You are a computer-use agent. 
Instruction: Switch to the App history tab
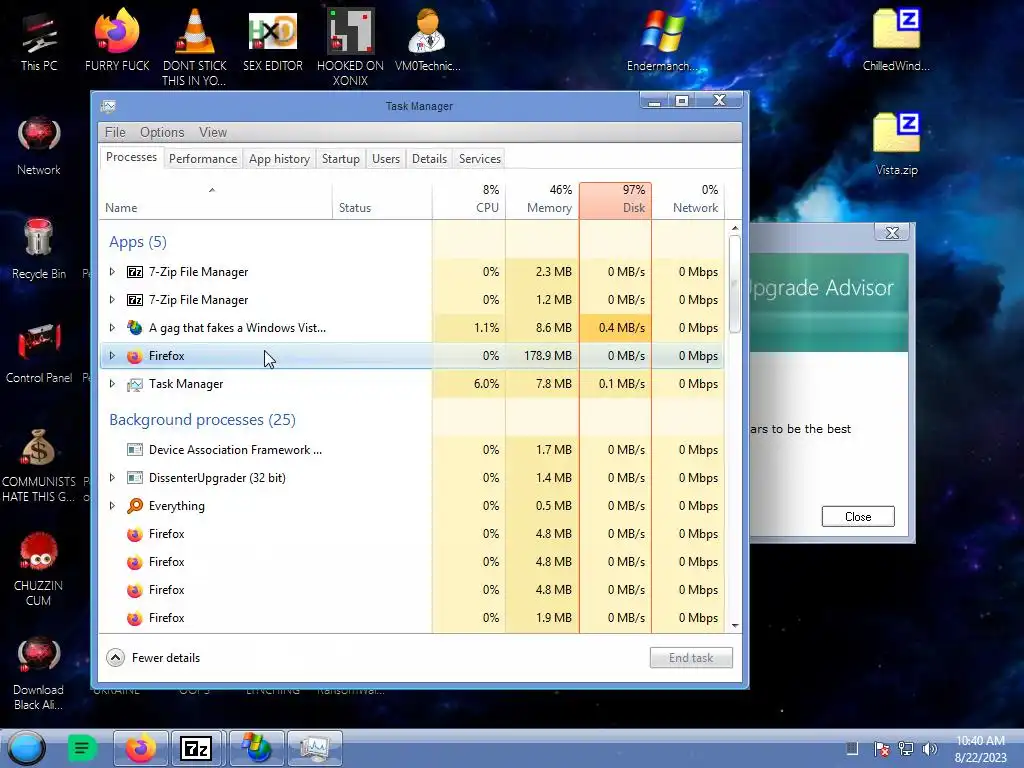click(x=279, y=159)
